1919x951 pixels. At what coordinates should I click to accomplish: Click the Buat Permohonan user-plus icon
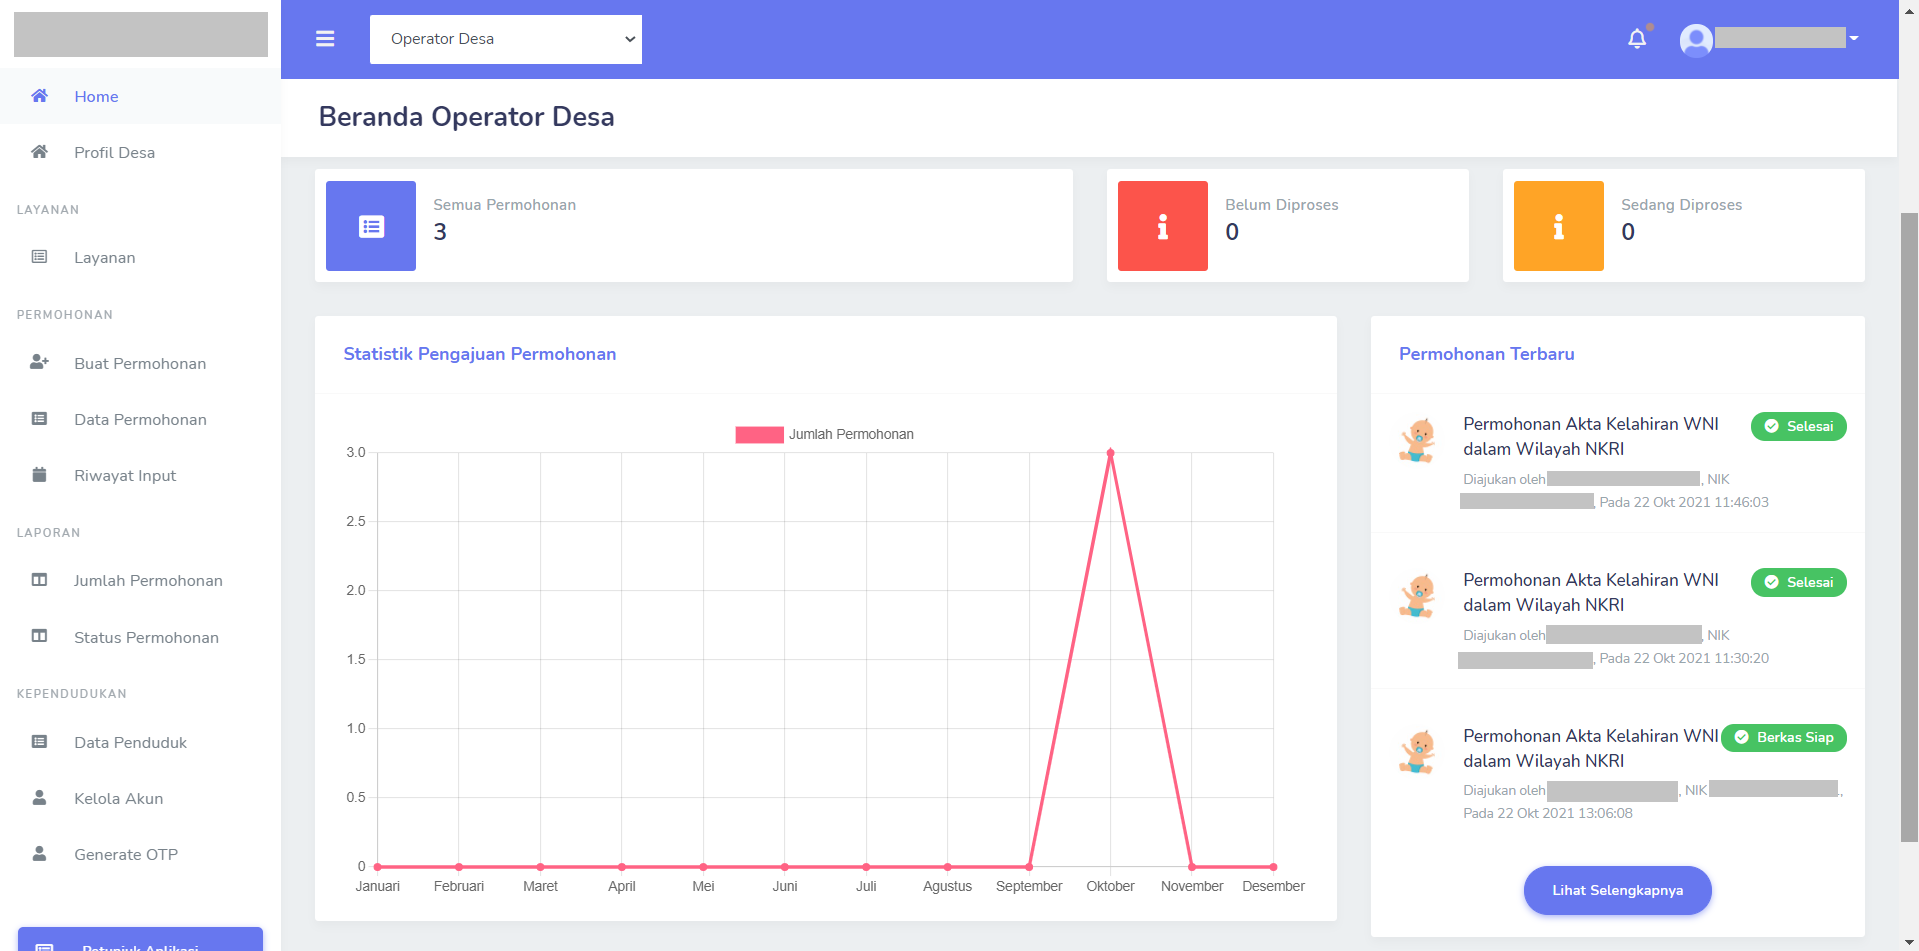(39, 363)
